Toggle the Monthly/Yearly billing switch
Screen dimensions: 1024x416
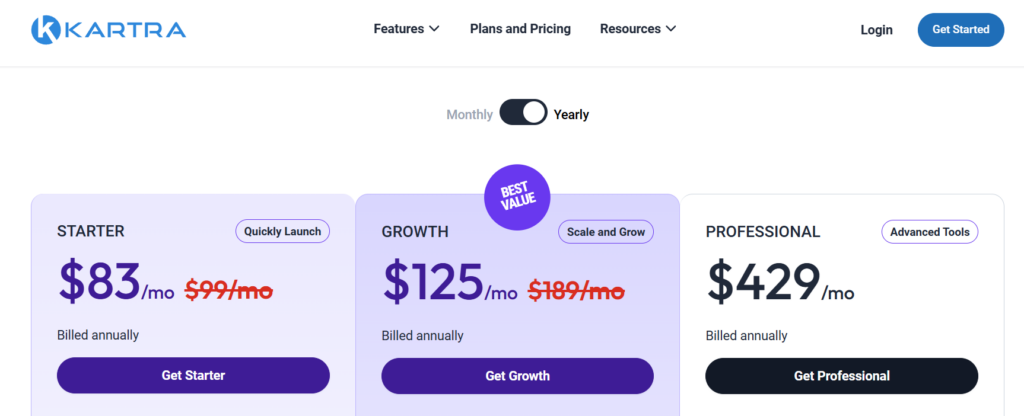pyautogui.click(x=523, y=113)
